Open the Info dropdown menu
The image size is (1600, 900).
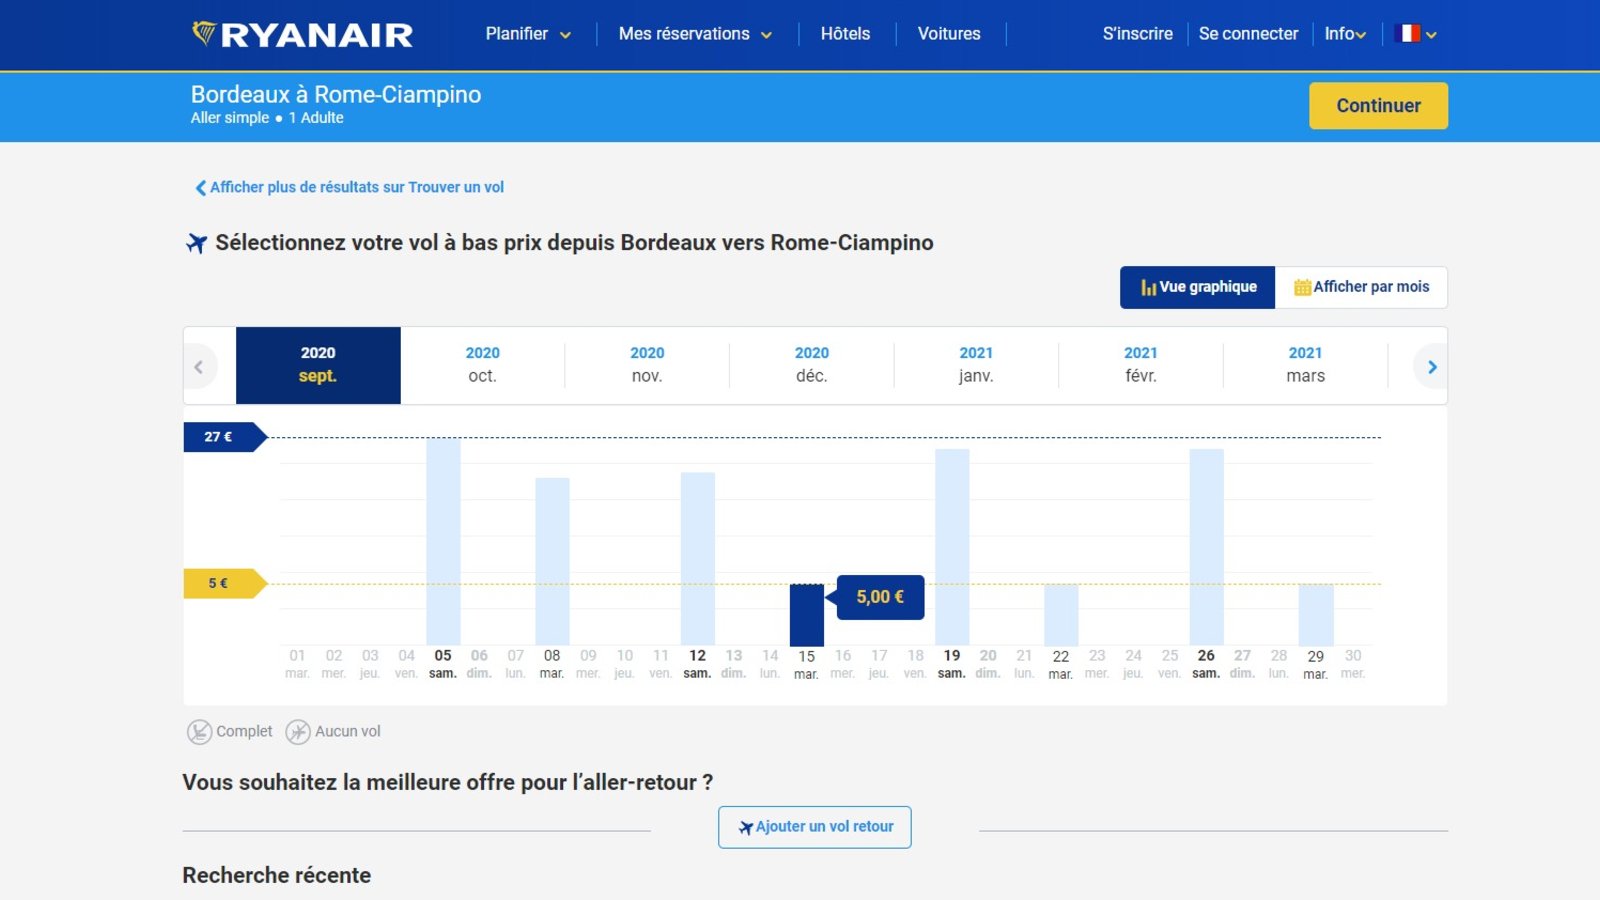tap(1344, 34)
